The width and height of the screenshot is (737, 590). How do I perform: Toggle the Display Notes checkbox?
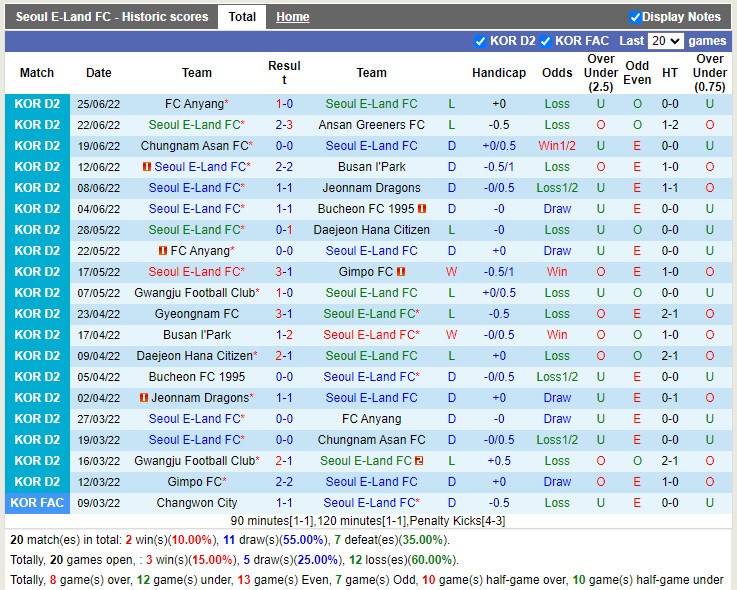[x=635, y=17]
